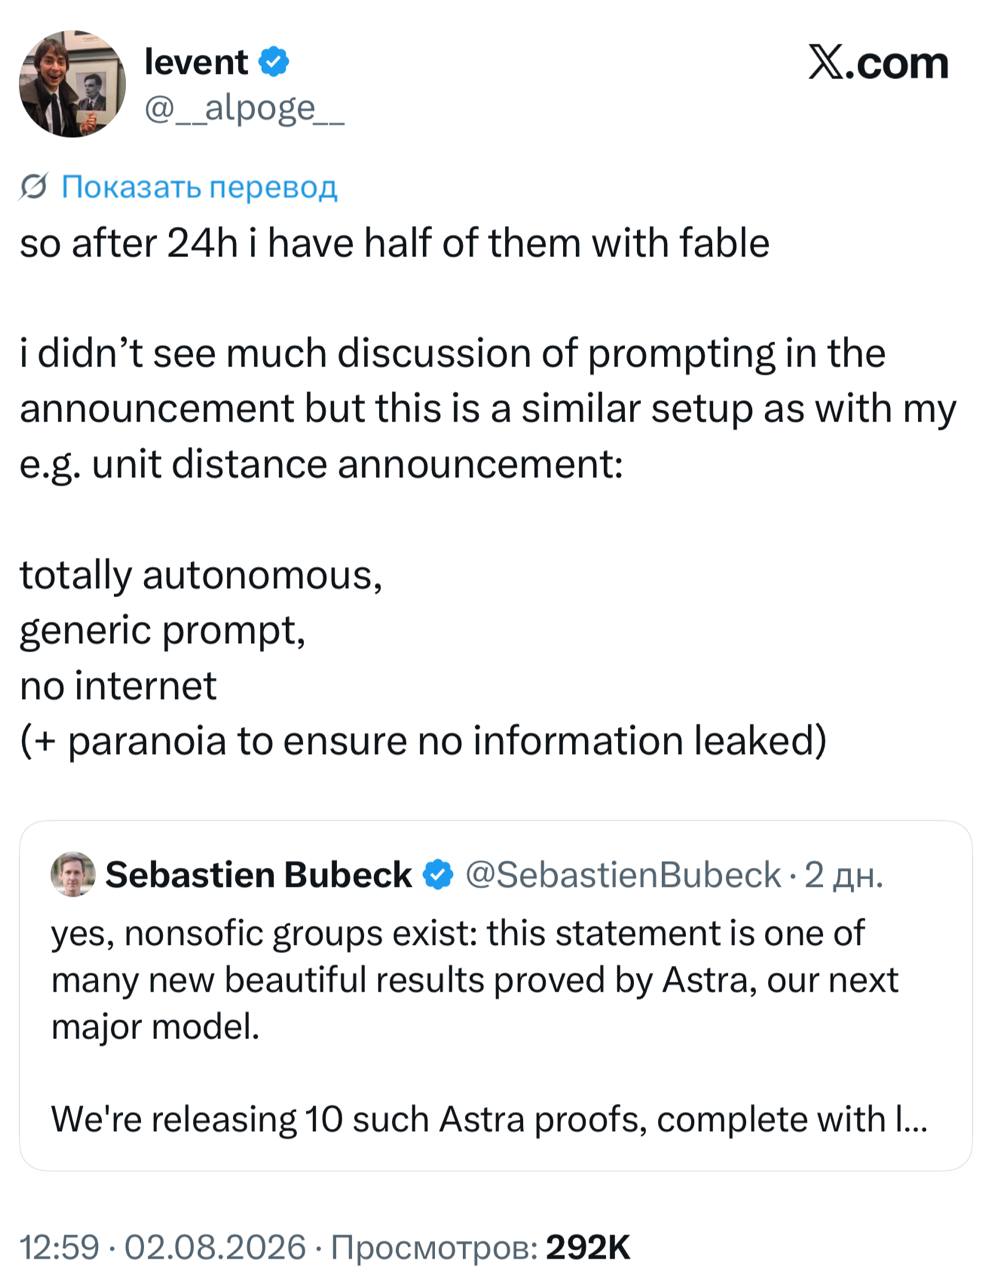Click the main tweet text paragraph
992x1280 pixels.
point(488,492)
